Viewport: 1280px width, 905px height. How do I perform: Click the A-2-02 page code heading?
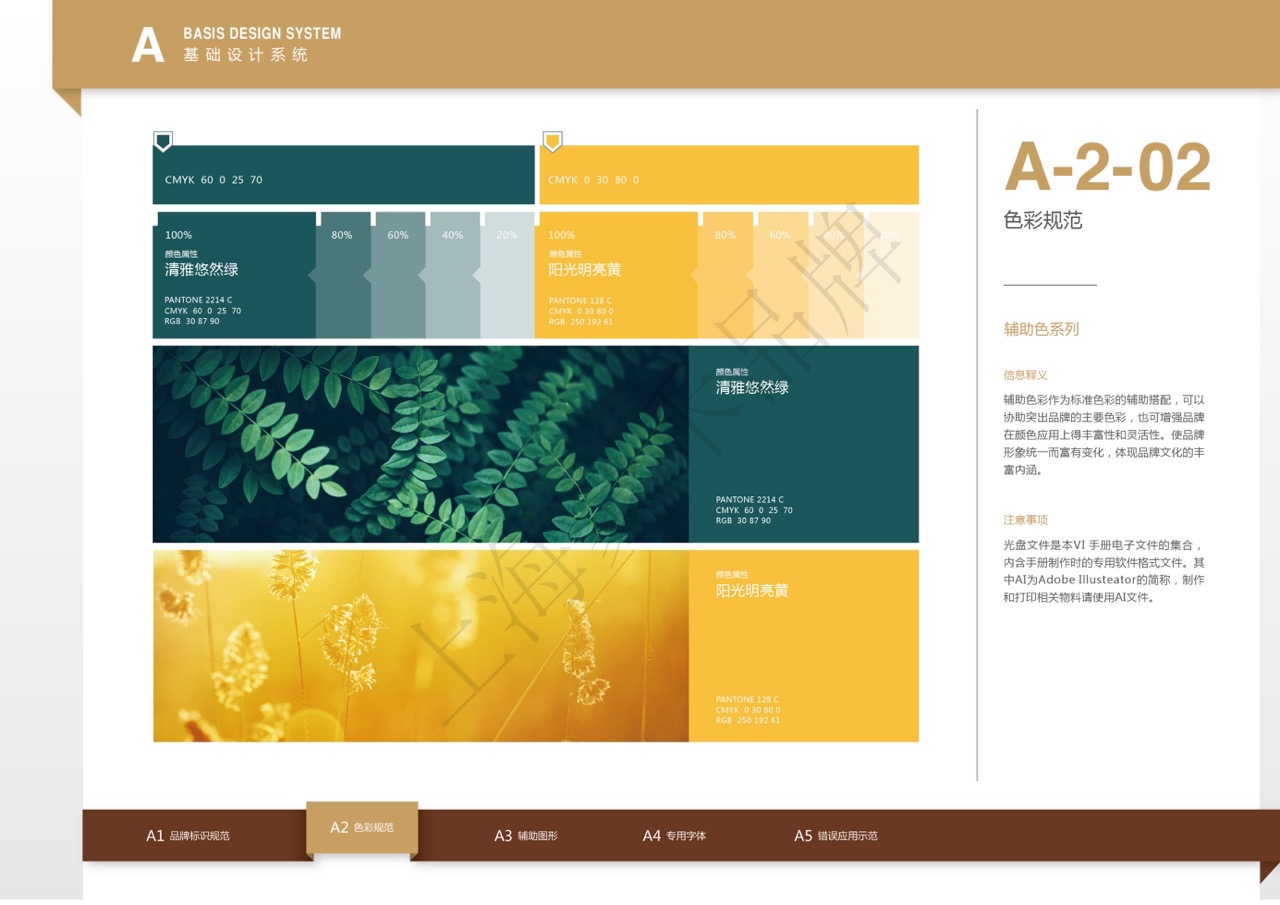[1107, 167]
